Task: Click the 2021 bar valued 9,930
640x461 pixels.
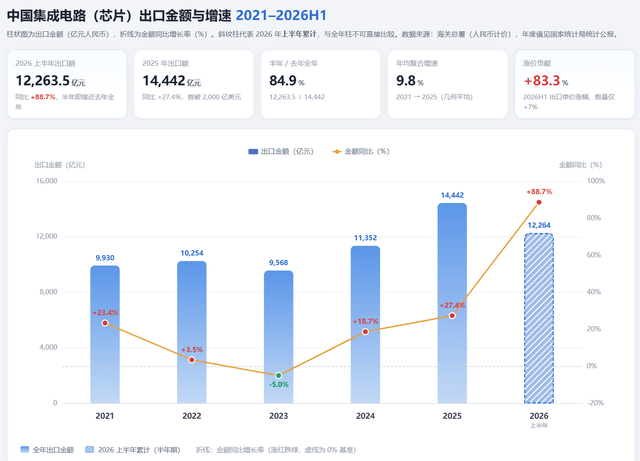Action: [105, 334]
